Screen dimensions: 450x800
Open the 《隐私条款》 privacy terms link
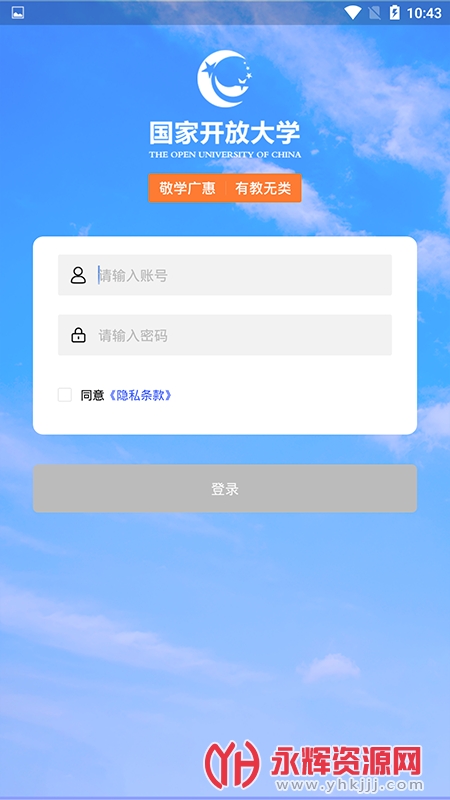pyautogui.click(x=140, y=395)
